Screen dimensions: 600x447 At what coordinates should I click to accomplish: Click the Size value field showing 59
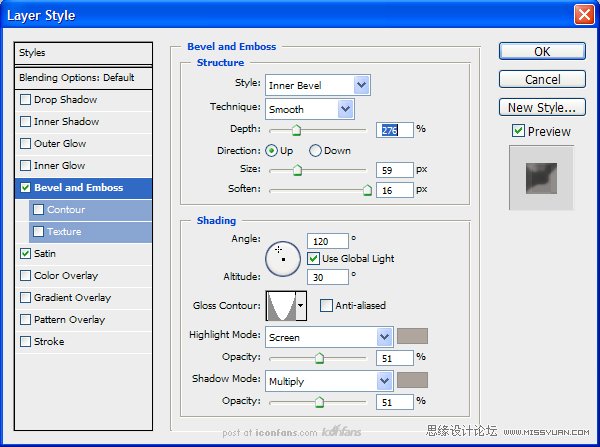pyautogui.click(x=395, y=170)
